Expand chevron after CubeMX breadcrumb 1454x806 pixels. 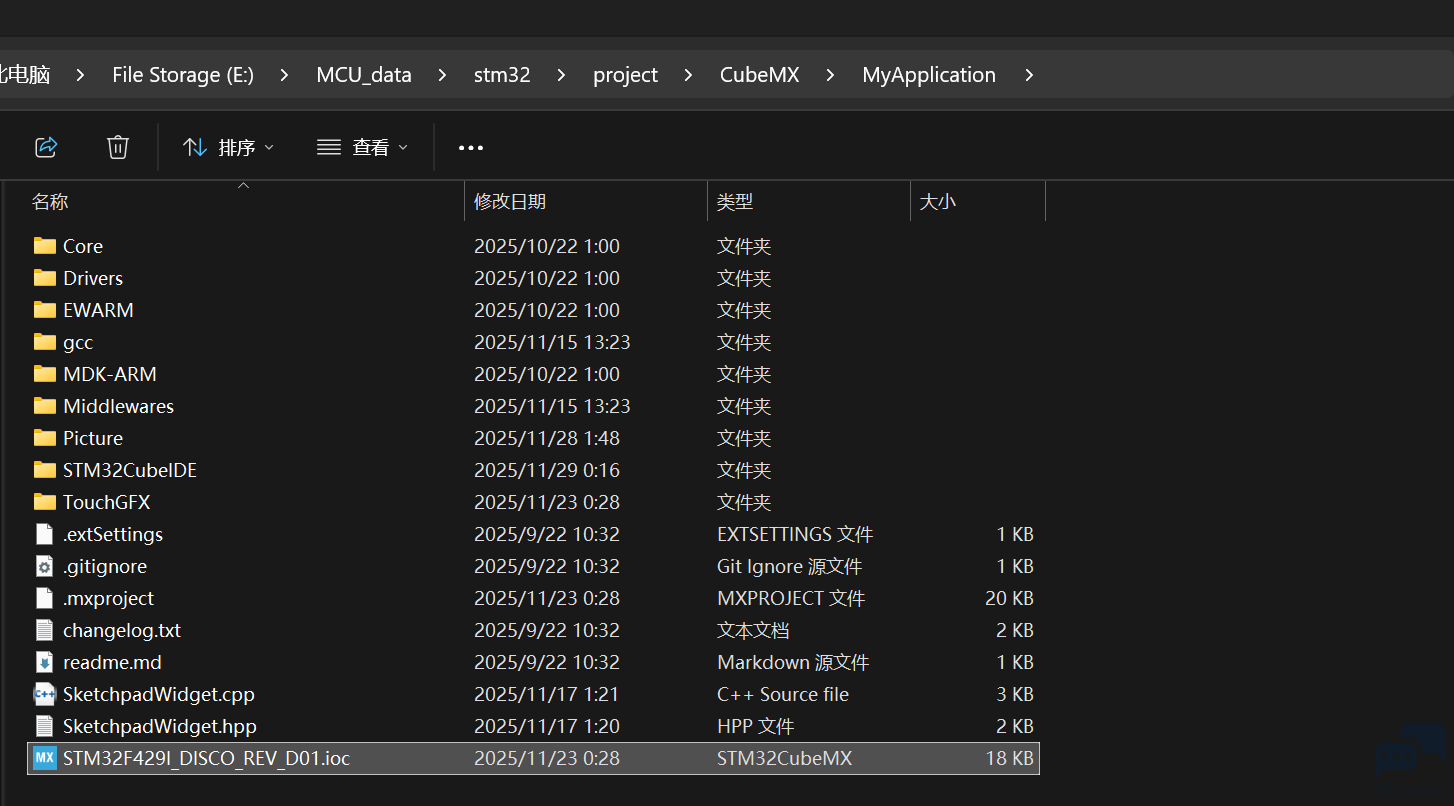tap(830, 75)
